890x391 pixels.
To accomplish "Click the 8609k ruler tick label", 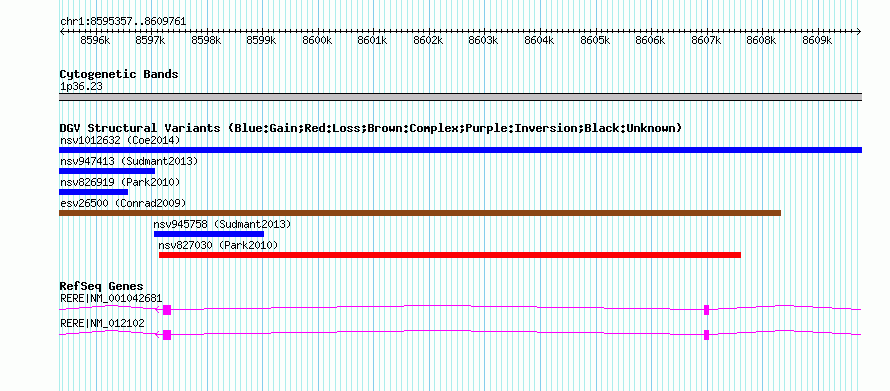I will click(817, 41).
